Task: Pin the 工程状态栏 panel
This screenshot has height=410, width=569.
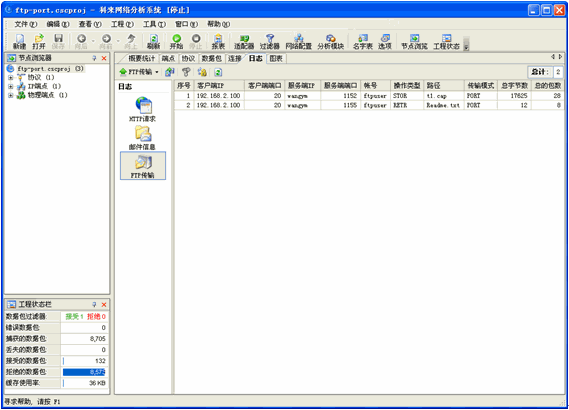Action: click(94, 304)
